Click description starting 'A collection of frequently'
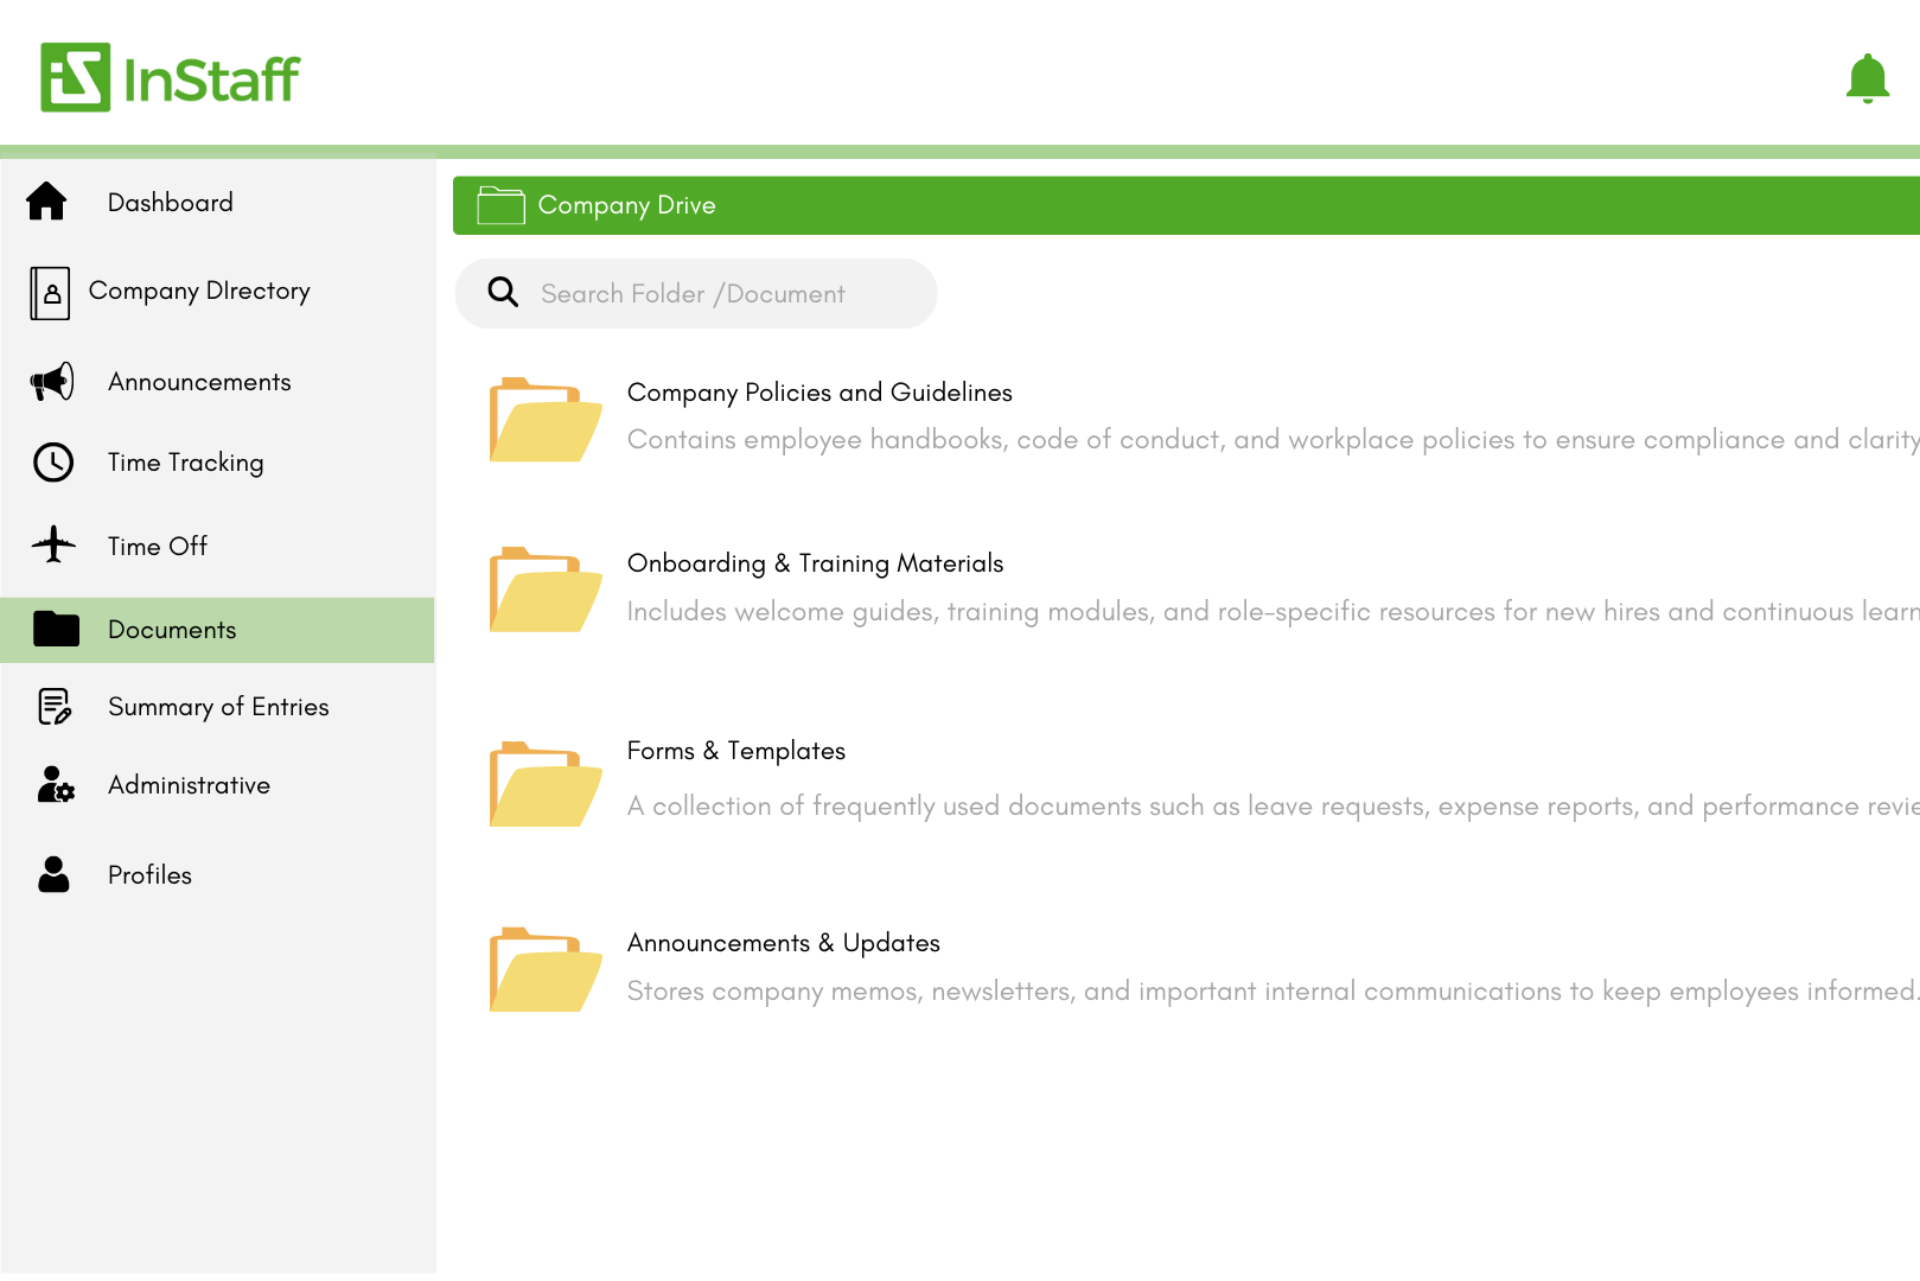Viewport: 1920px width, 1281px height. (1273, 806)
